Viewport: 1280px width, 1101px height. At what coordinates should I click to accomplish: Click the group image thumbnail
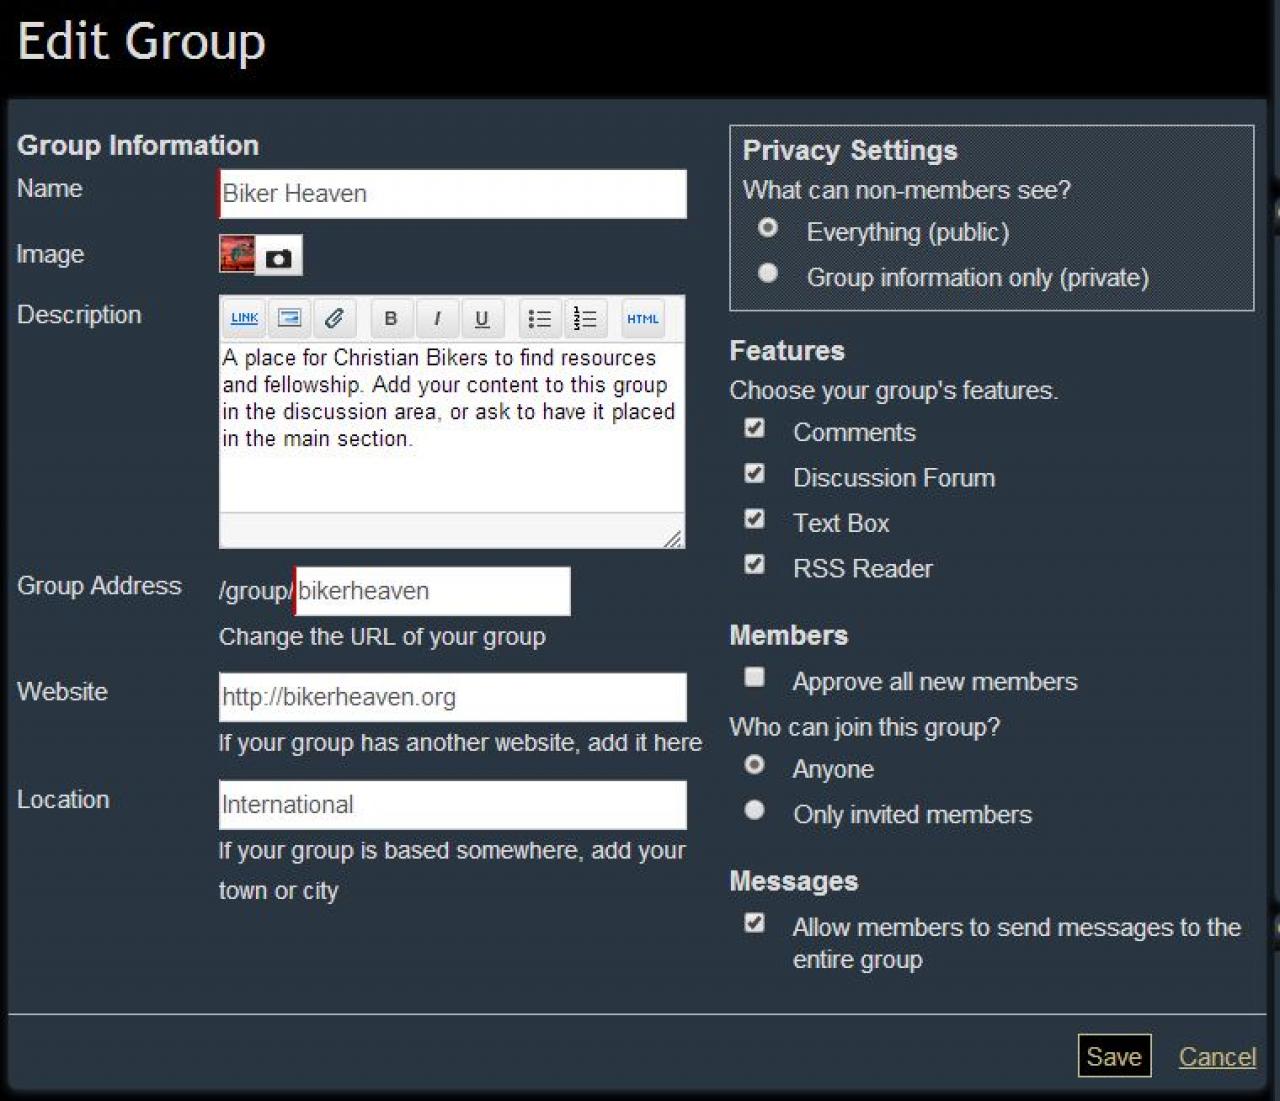[x=237, y=254]
